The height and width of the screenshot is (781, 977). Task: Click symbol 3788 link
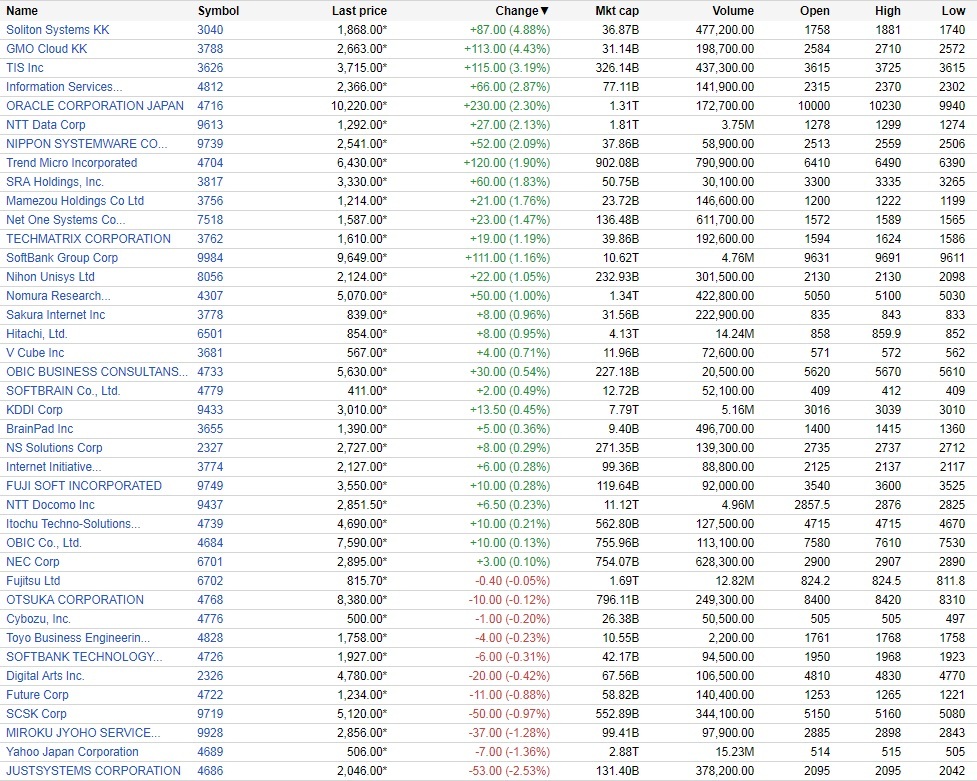210,49
